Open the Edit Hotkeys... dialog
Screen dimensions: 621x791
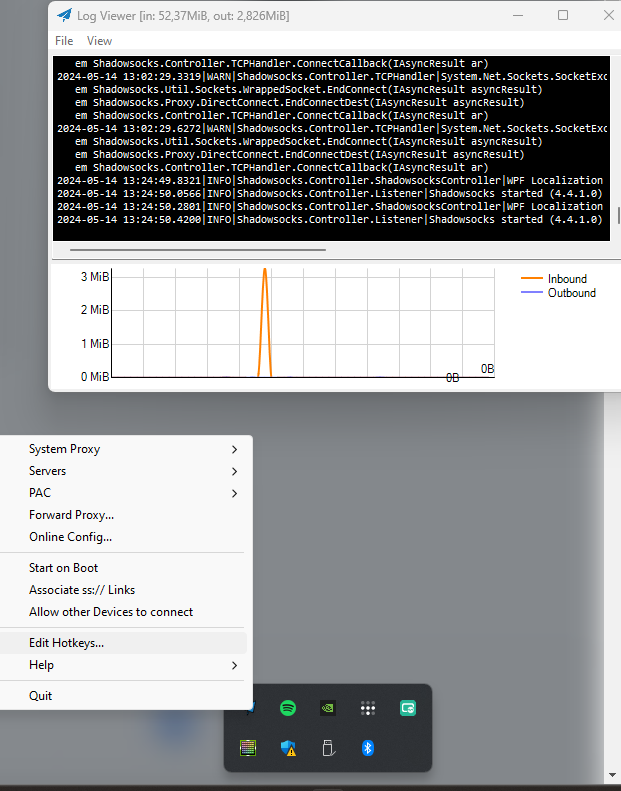coord(66,643)
